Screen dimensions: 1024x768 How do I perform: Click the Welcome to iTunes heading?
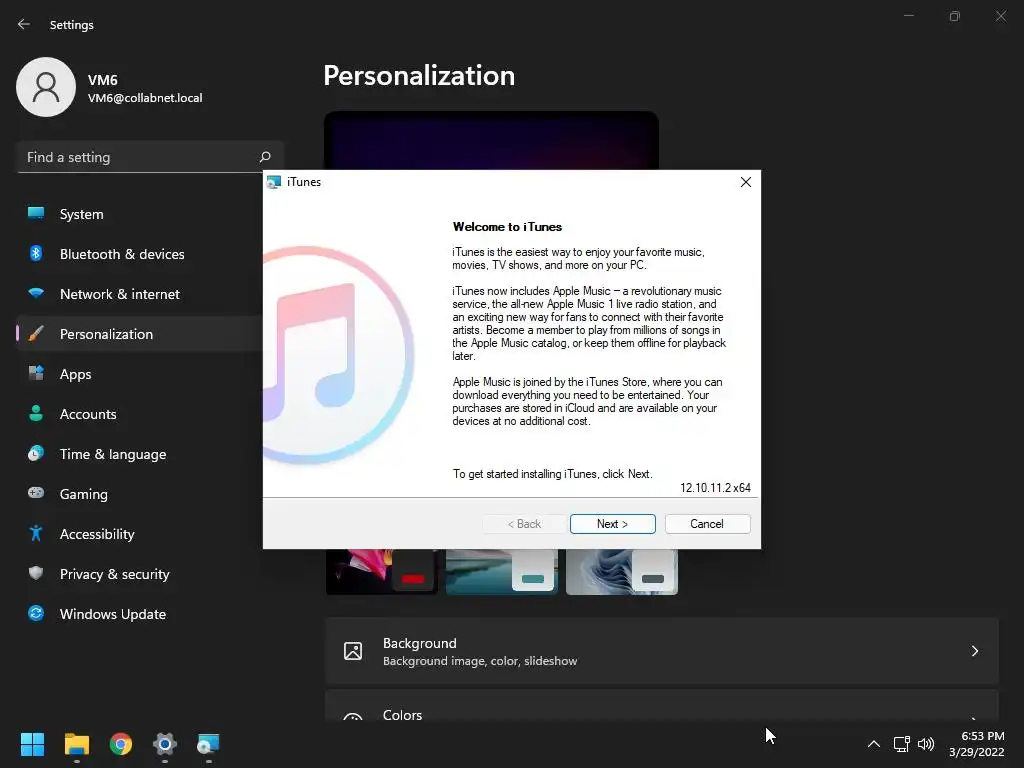coord(507,227)
